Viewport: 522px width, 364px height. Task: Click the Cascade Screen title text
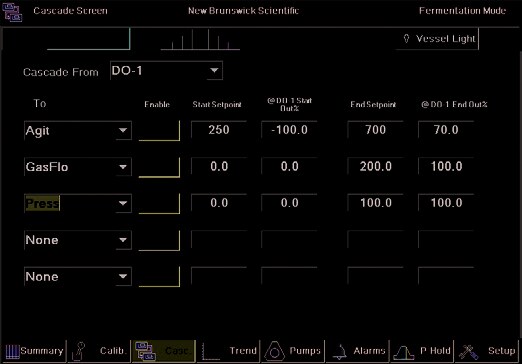[x=70, y=11]
